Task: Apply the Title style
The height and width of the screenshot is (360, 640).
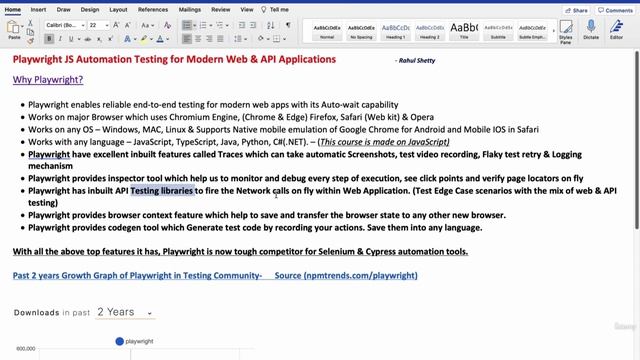Action: 464,31
